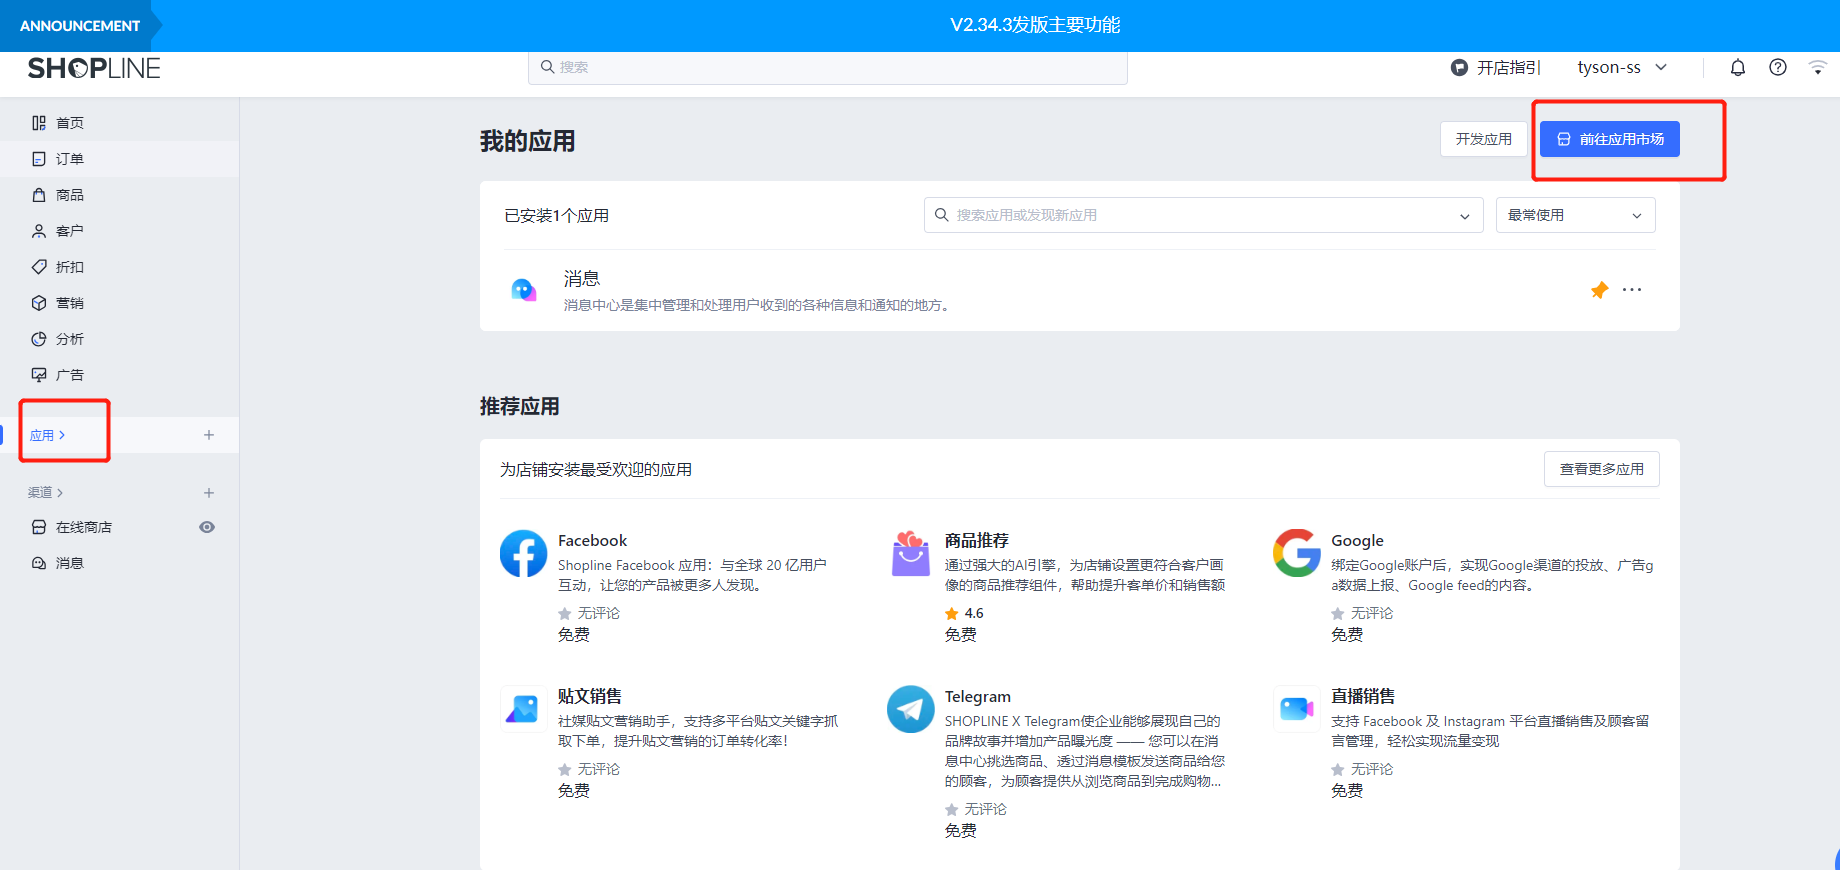Open the three-dot menu for 消息 app
The height and width of the screenshot is (870, 1840).
1632,290
